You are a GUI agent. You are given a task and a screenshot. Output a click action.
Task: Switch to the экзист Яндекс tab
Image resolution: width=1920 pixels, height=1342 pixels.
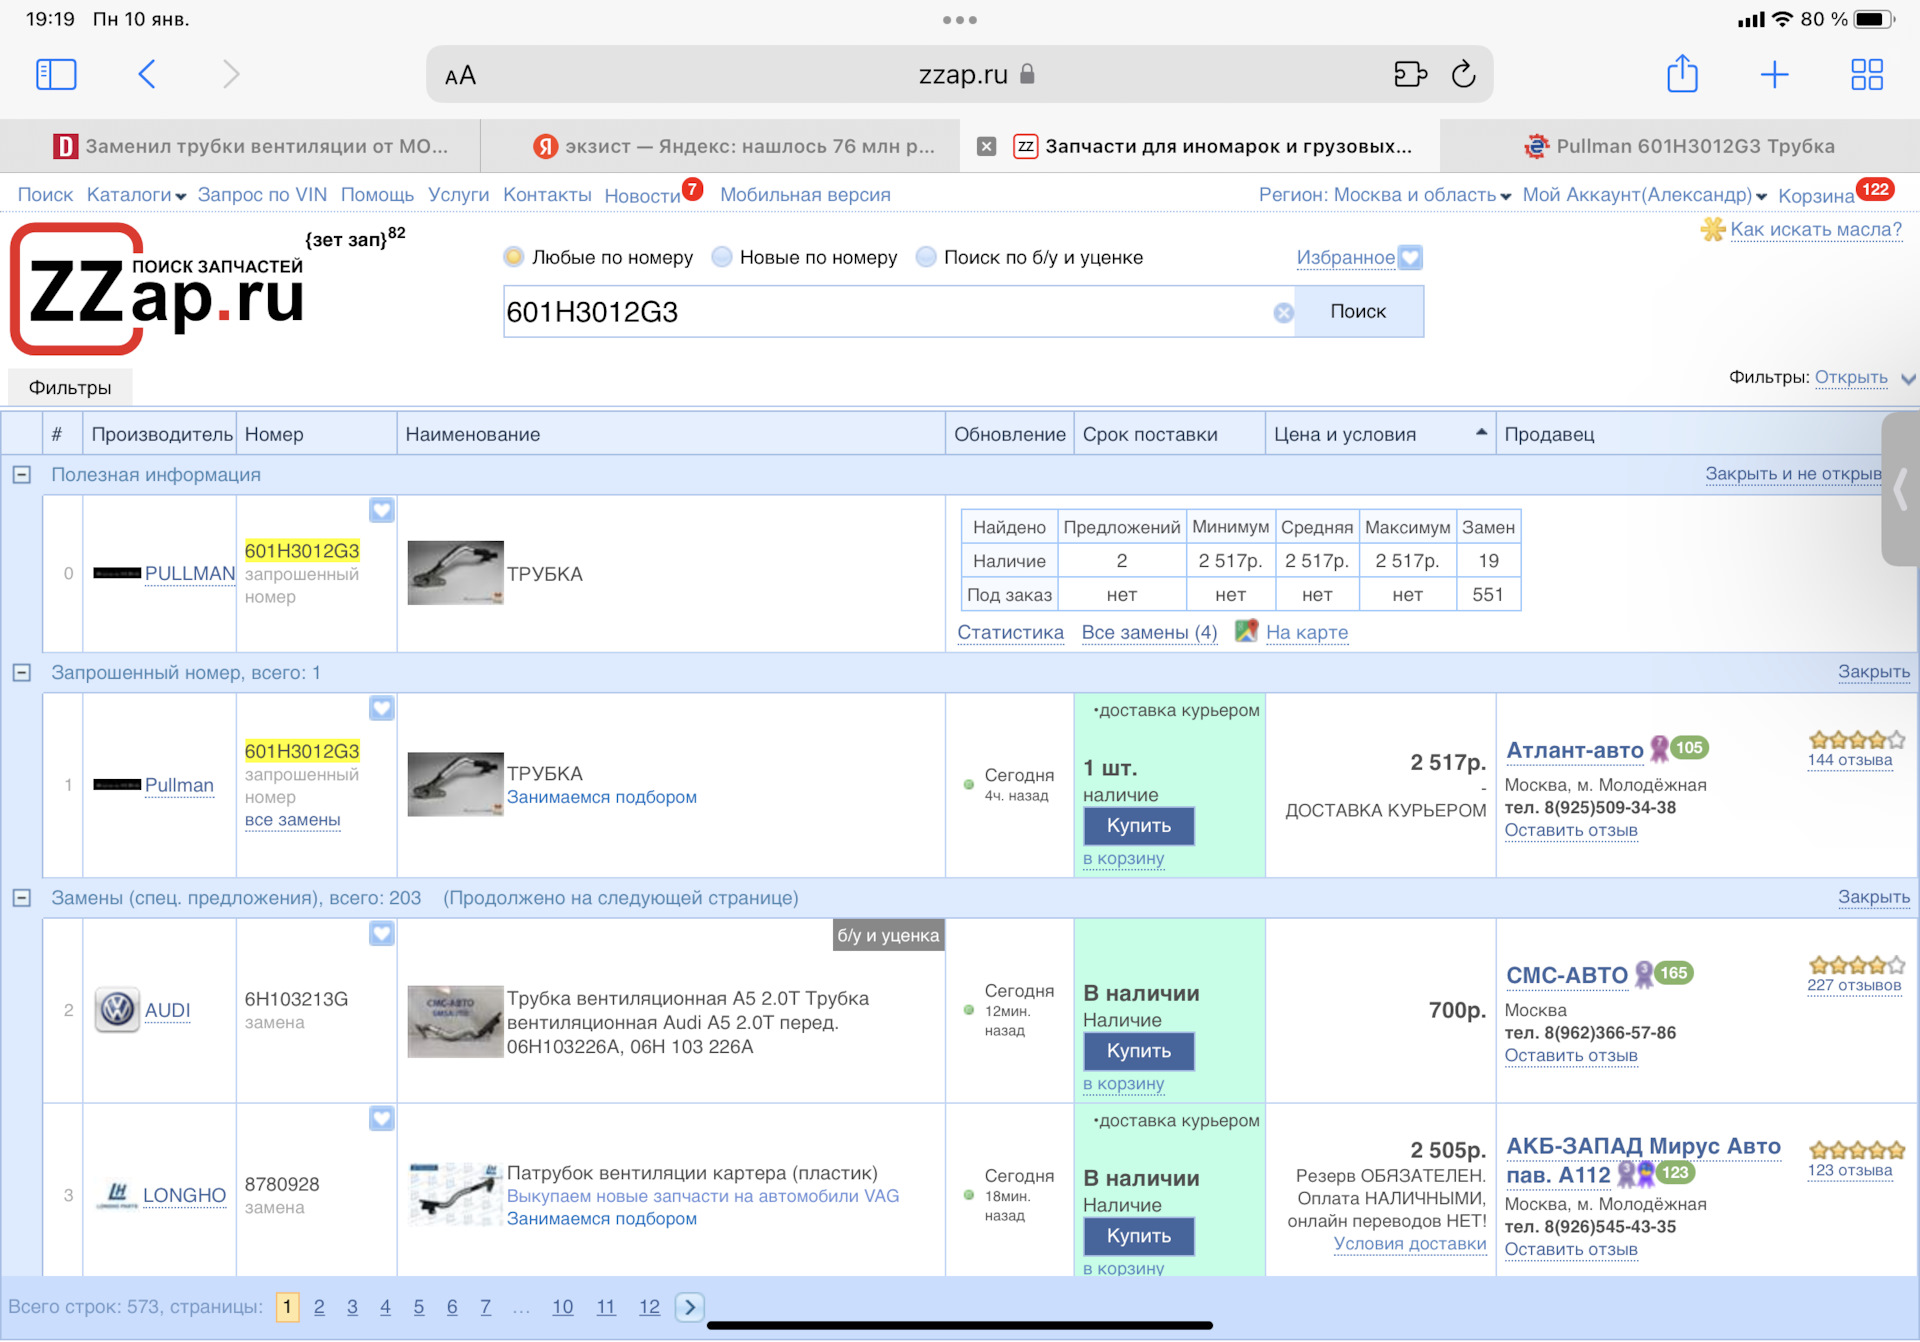[720, 146]
